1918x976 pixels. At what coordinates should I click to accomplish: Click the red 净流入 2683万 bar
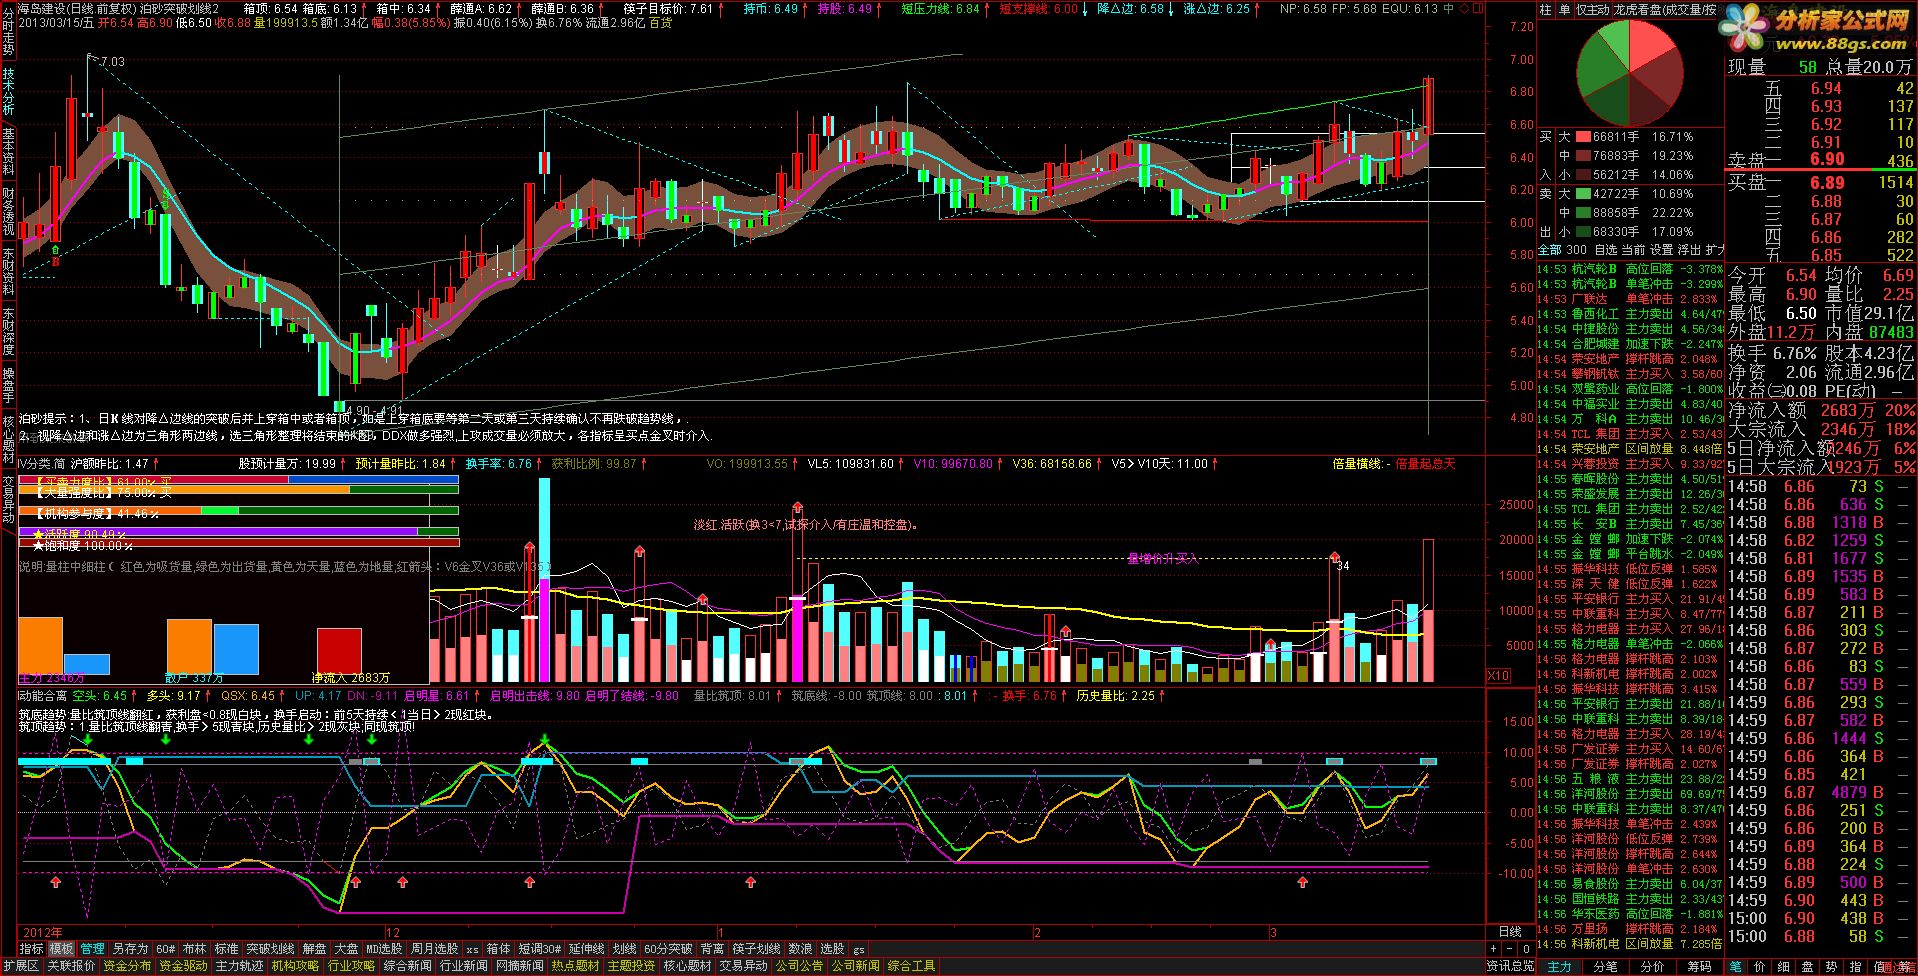click(339, 650)
